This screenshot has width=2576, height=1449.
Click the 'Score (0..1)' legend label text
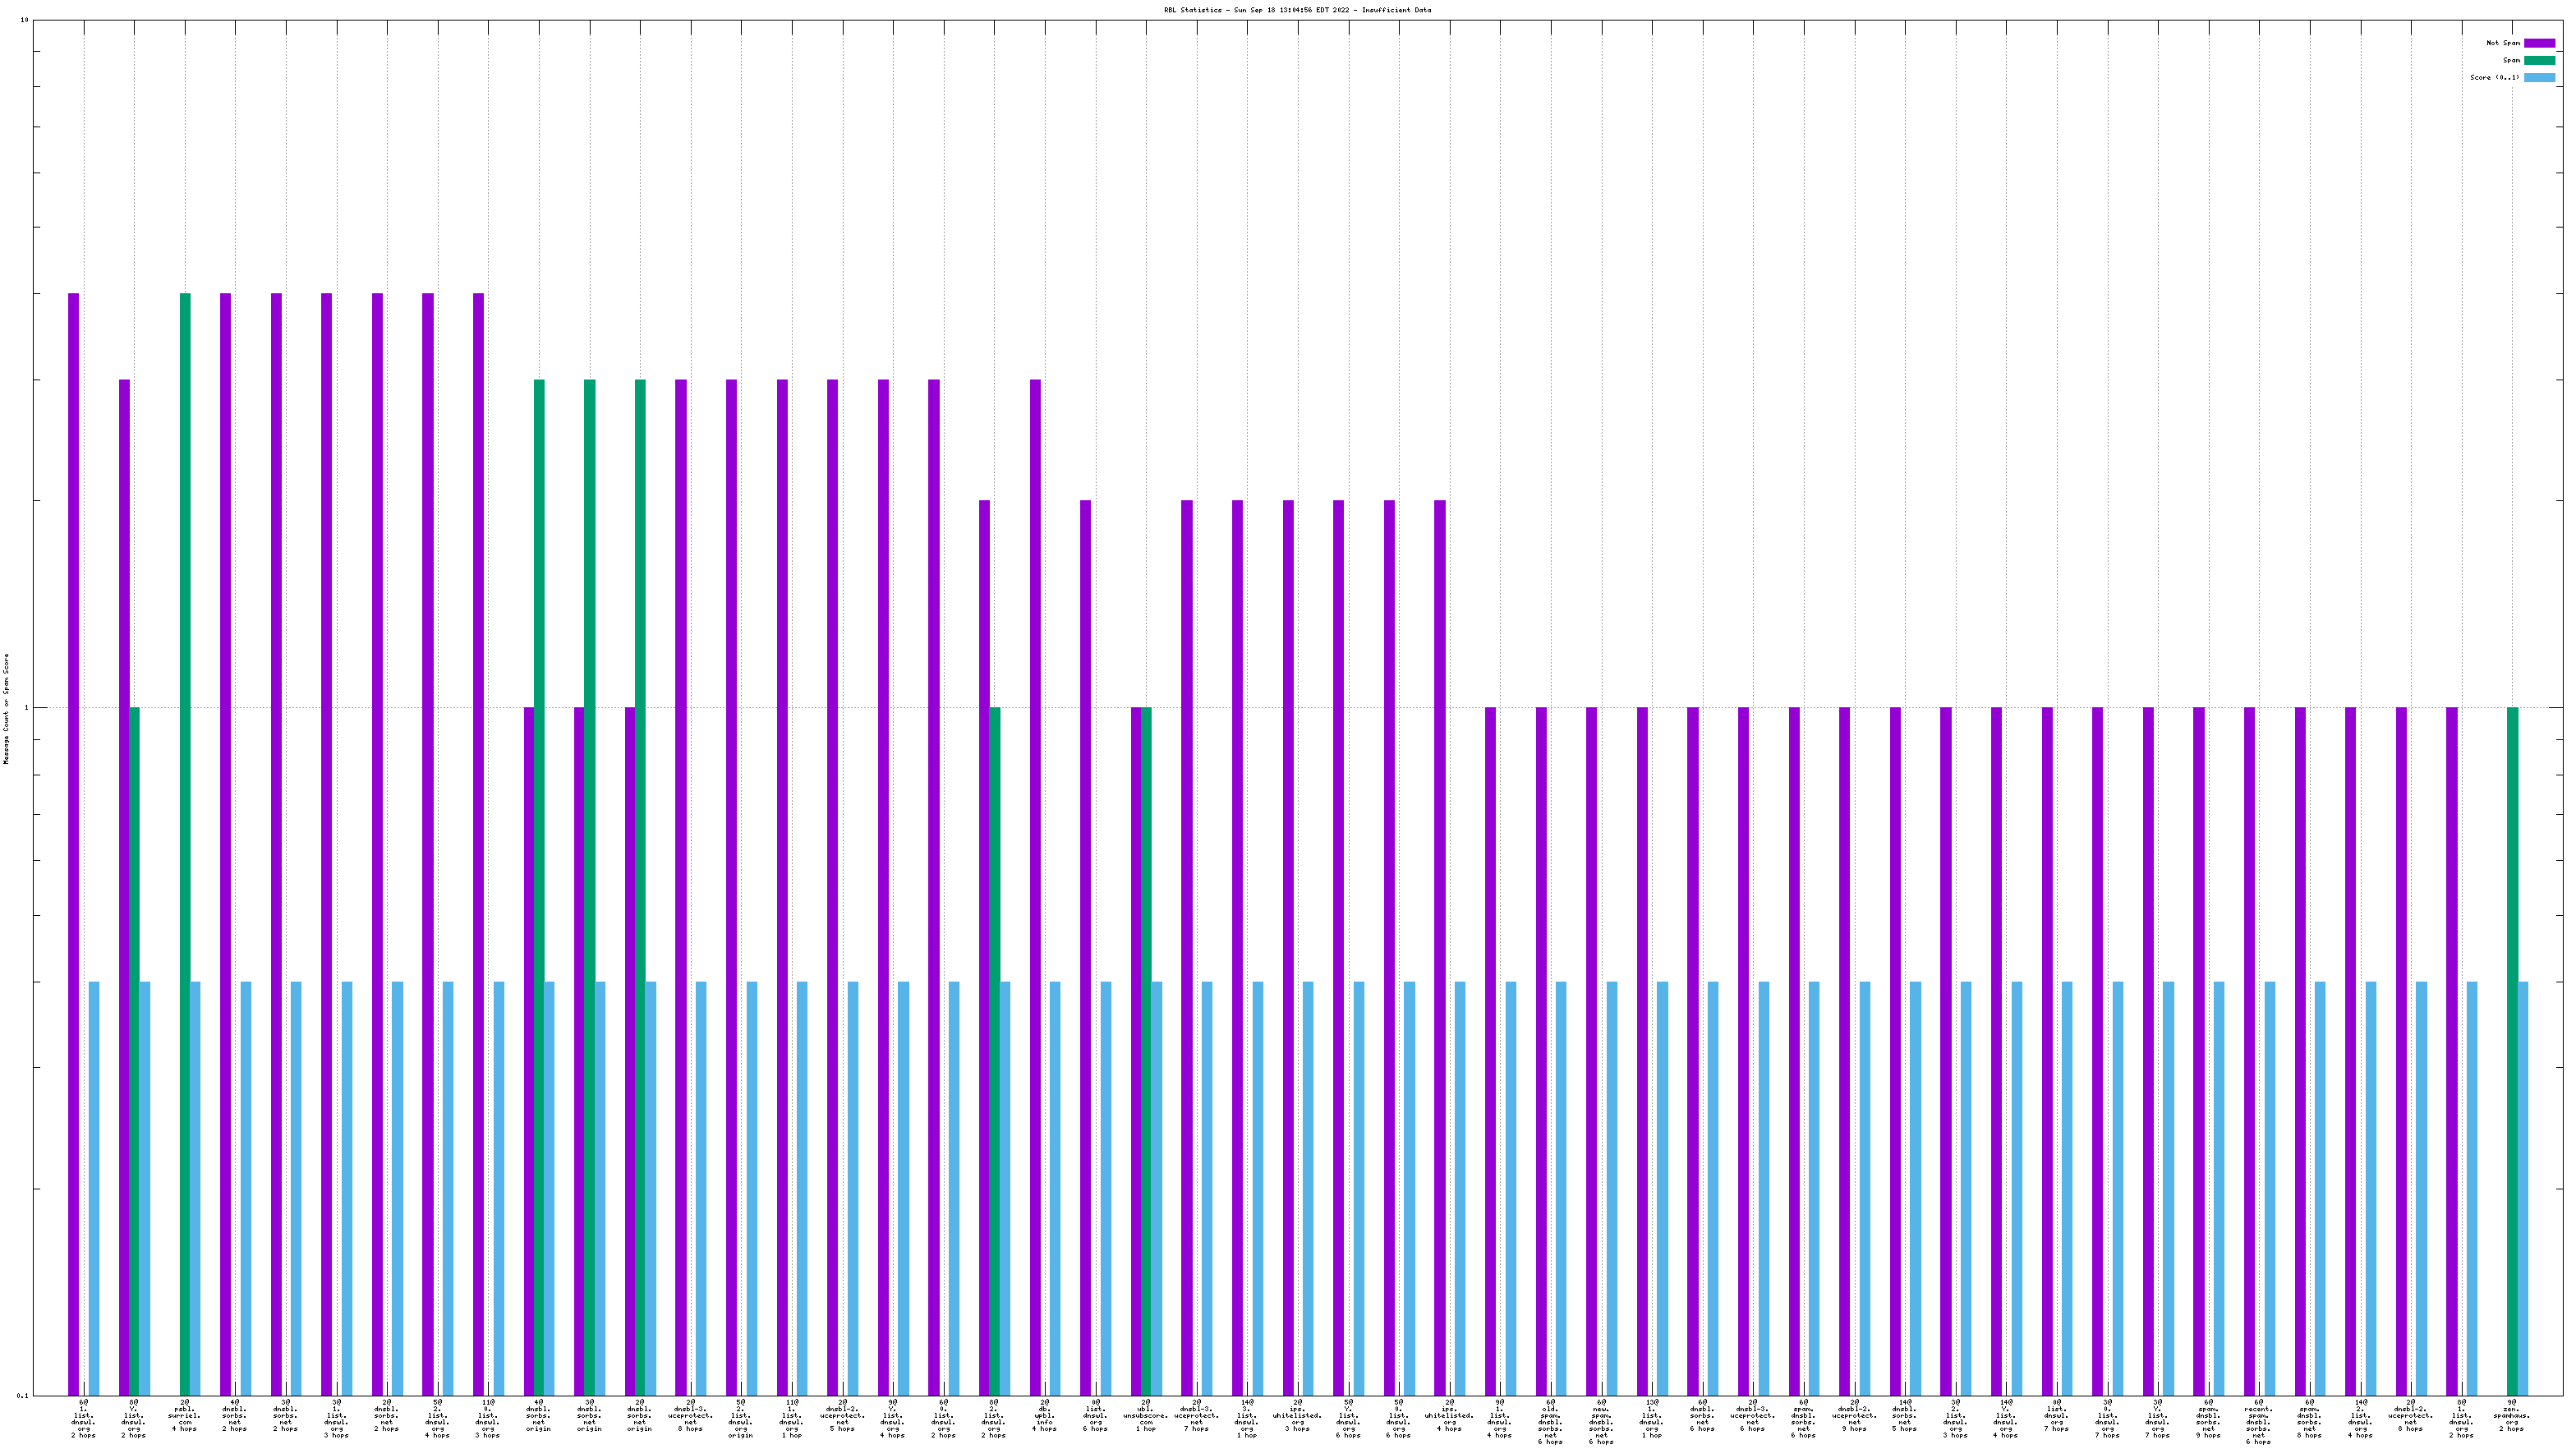coord(2494,77)
